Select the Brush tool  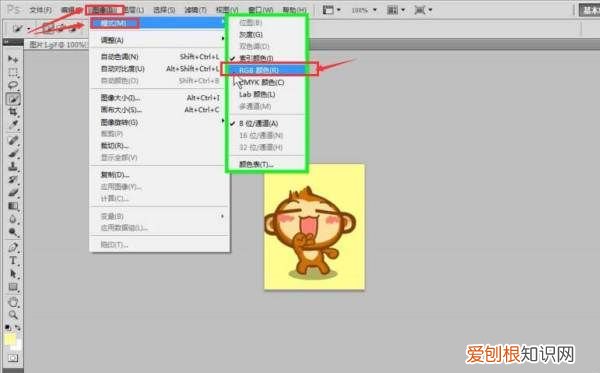tap(13, 153)
